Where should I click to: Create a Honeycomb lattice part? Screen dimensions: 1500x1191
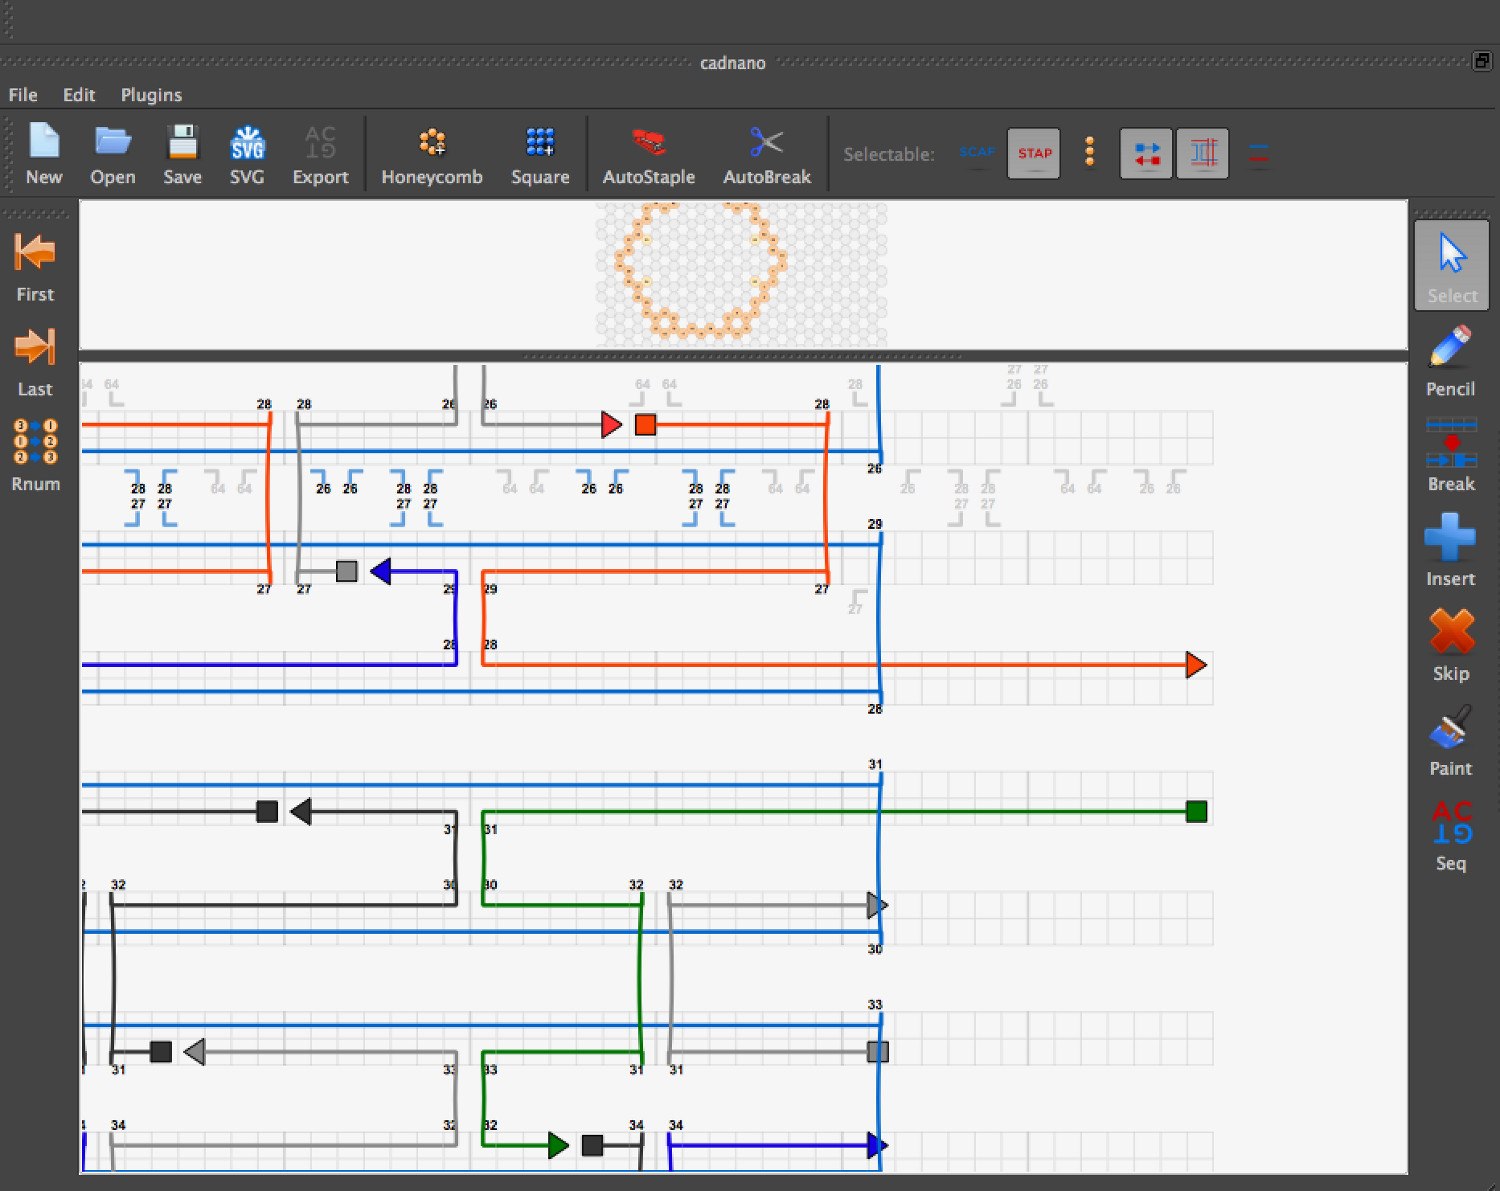[431, 155]
